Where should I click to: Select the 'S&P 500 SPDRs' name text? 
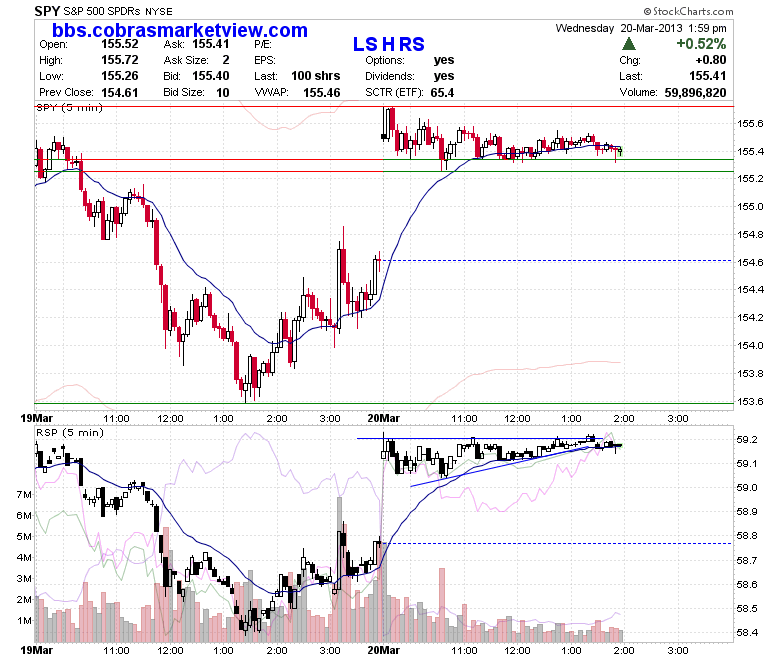coord(103,11)
